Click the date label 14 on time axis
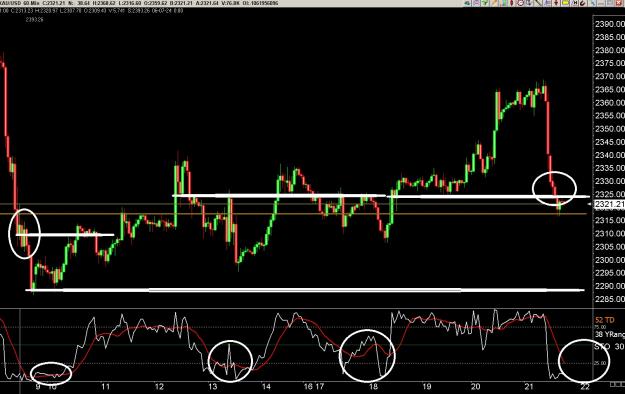625x394 pixels. tap(266, 386)
